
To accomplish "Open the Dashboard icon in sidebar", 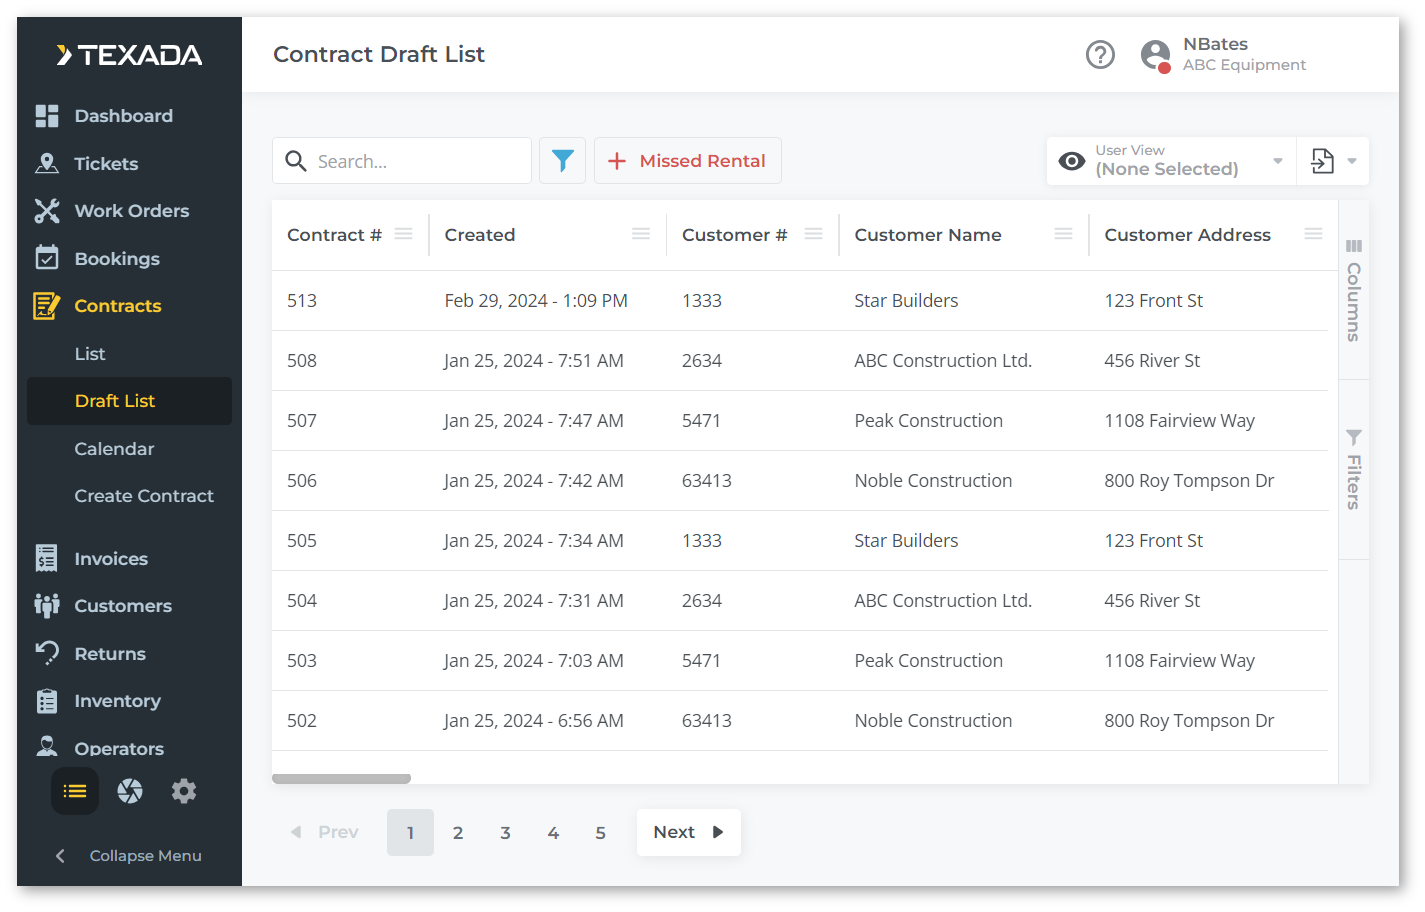I will pos(47,116).
